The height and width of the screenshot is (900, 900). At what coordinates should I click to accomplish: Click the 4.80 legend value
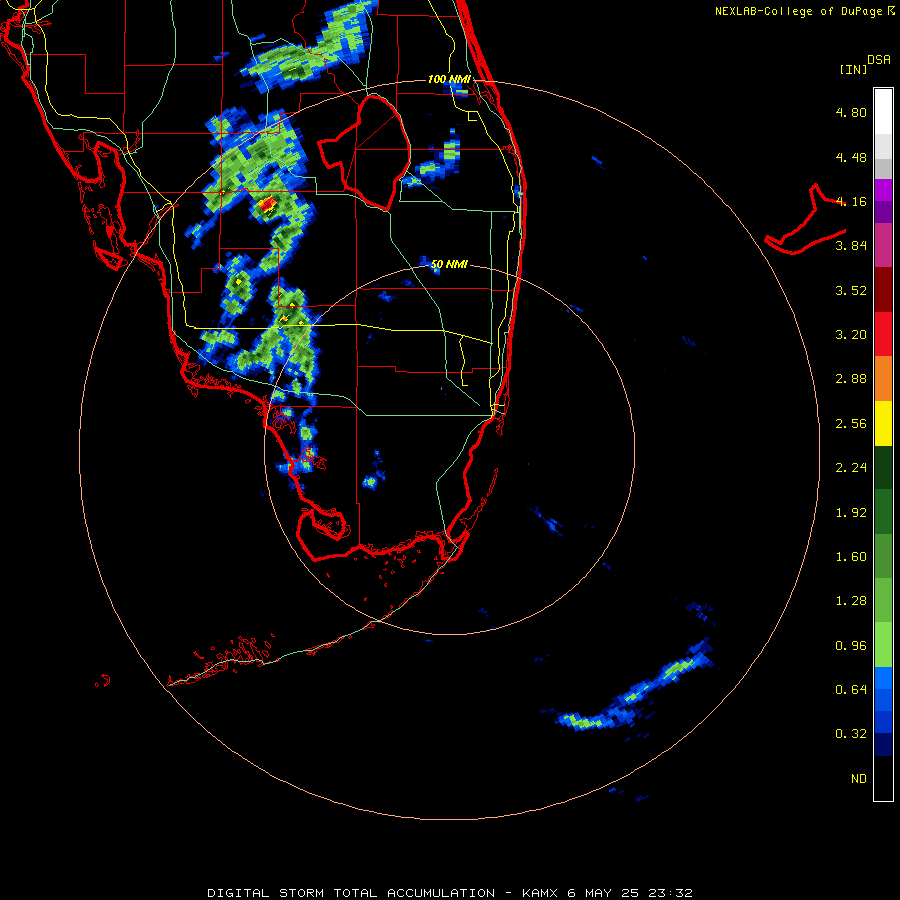(x=851, y=112)
